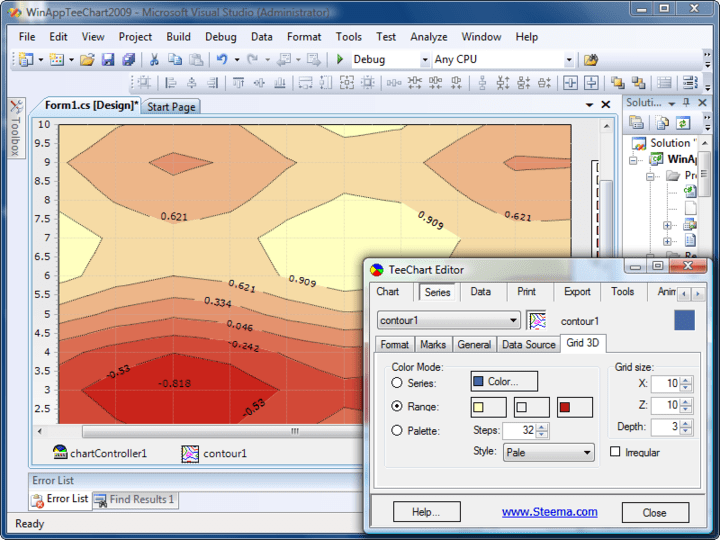Select the chartController1 tray component icon
720x540 pixels.
click(60, 453)
